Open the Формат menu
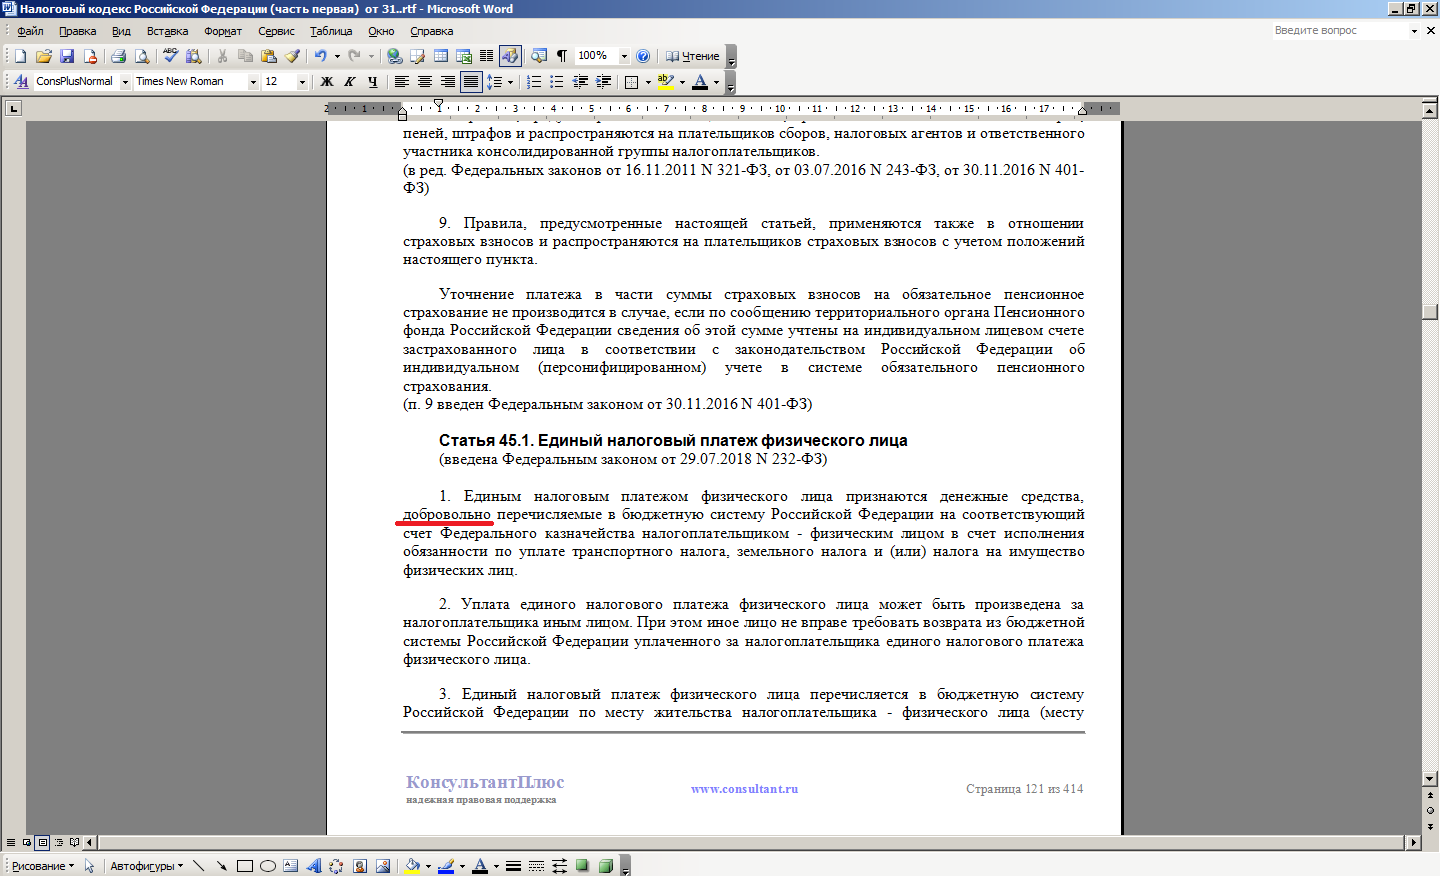 [x=223, y=31]
